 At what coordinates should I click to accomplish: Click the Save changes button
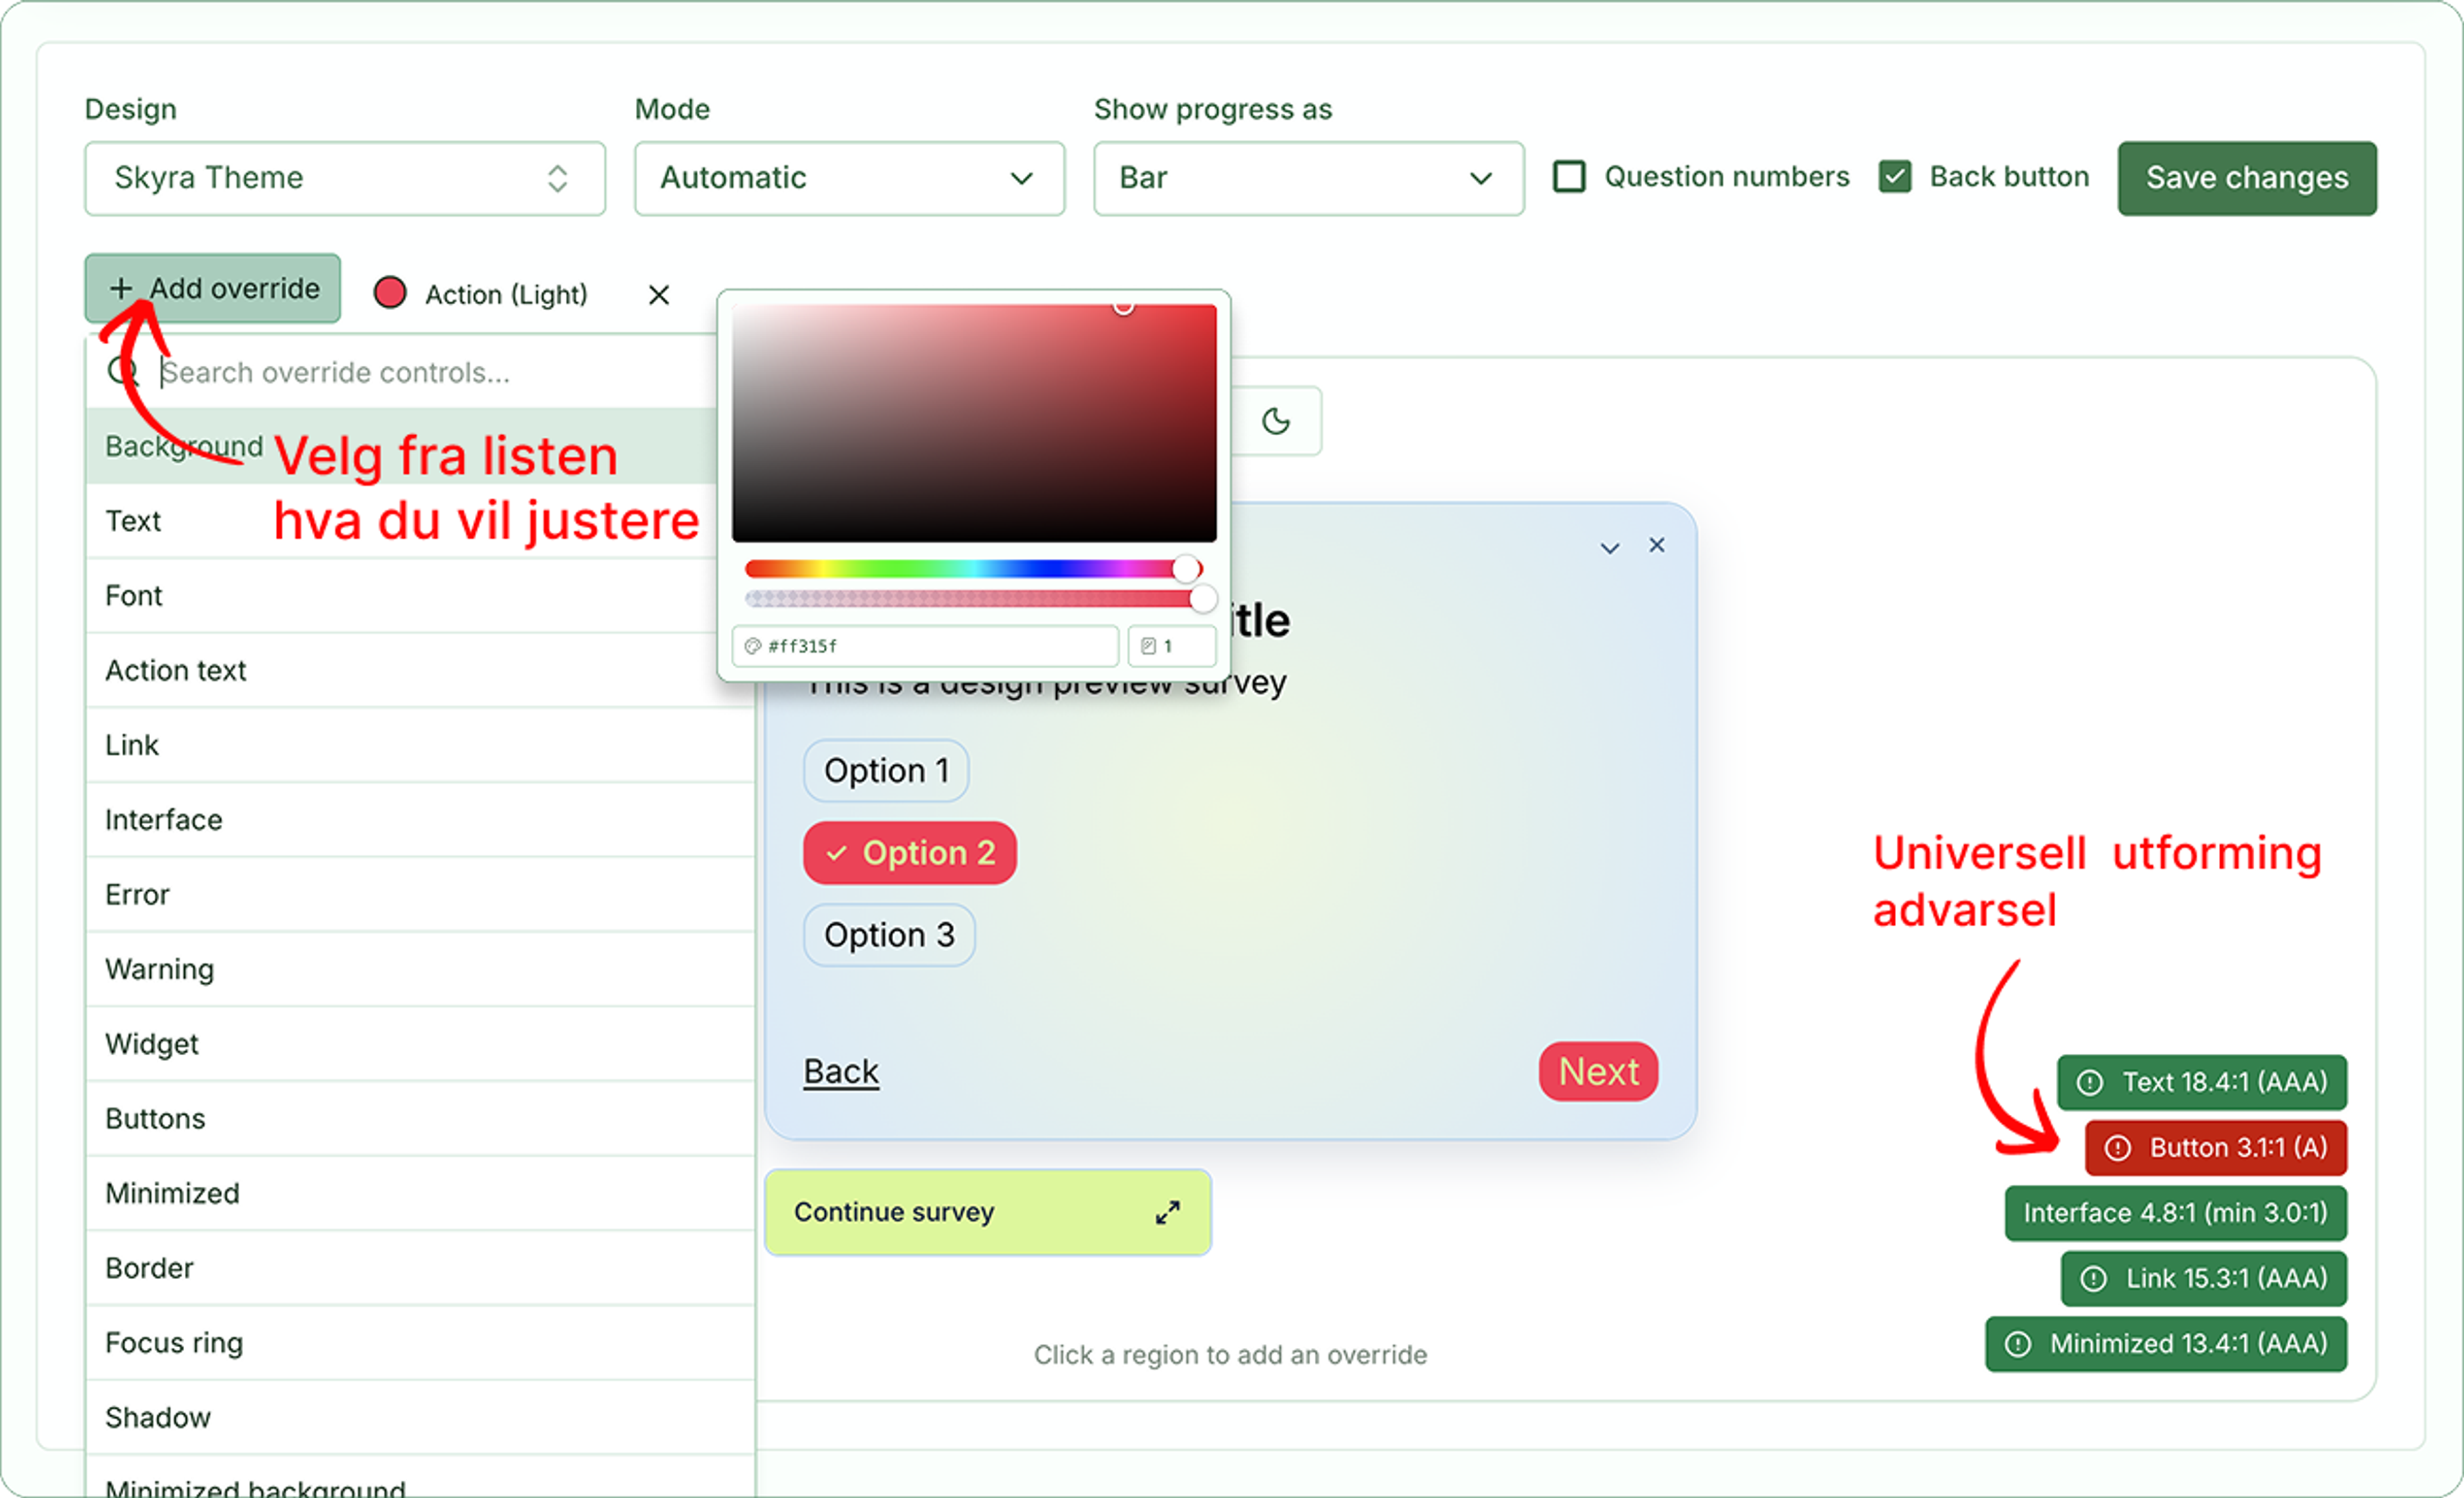pyautogui.click(x=2247, y=178)
